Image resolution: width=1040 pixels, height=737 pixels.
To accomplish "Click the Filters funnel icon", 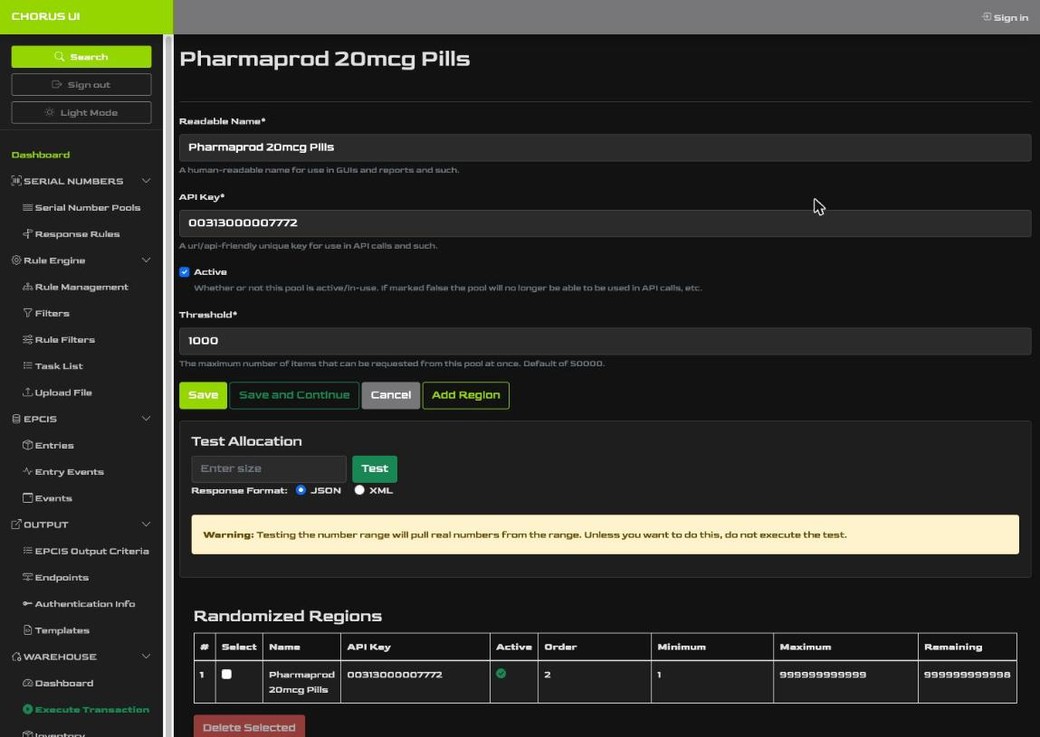I will [27, 313].
